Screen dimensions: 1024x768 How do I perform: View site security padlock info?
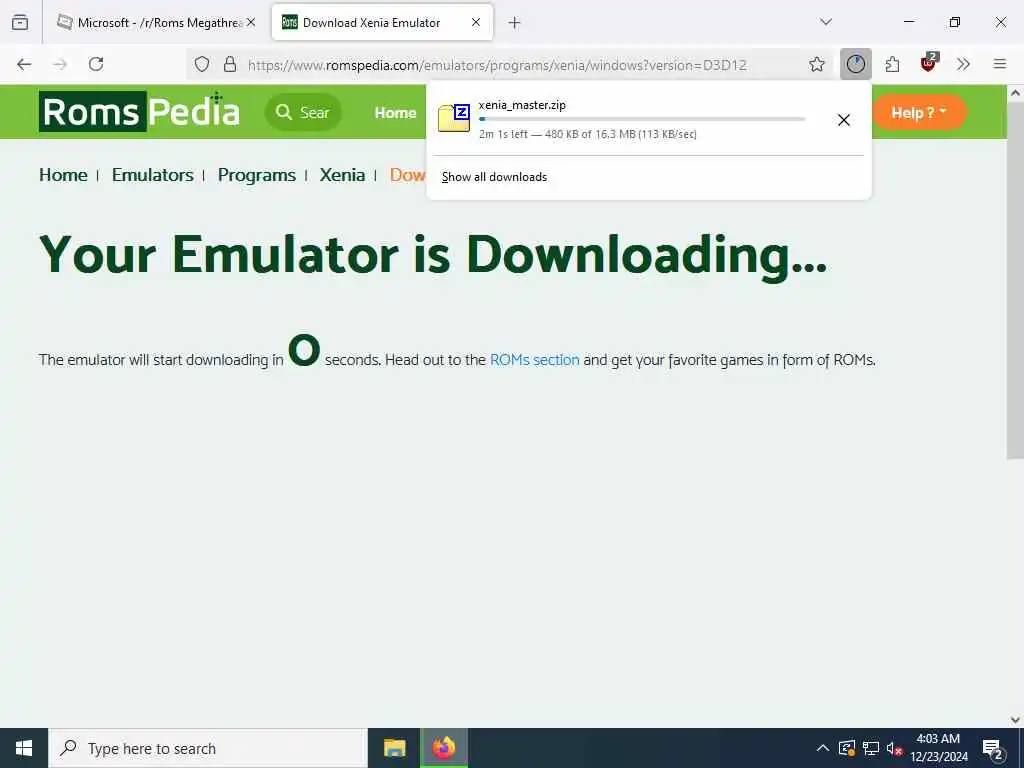230,64
